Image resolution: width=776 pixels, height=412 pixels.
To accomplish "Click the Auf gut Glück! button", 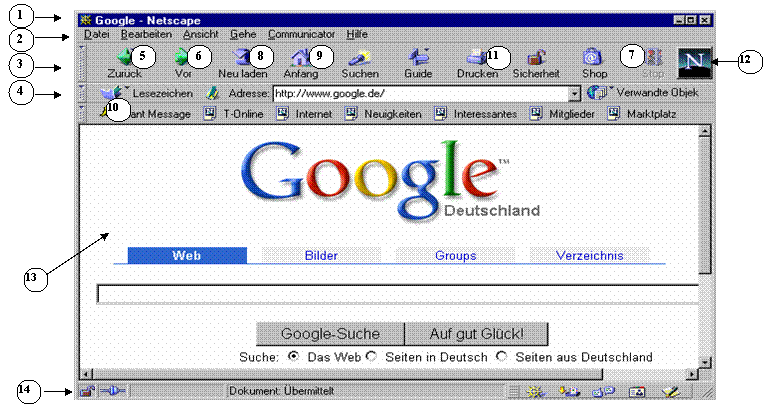I will [476, 333].
